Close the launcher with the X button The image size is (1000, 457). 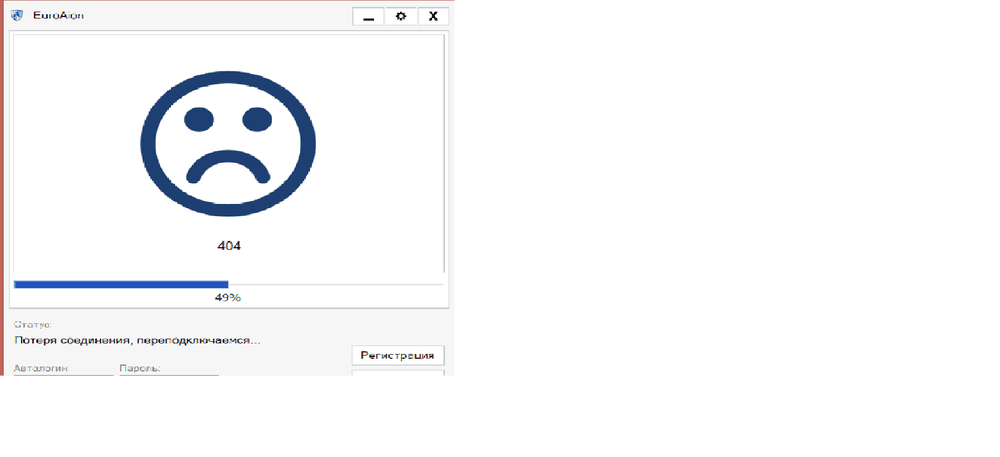click(433, 16)
